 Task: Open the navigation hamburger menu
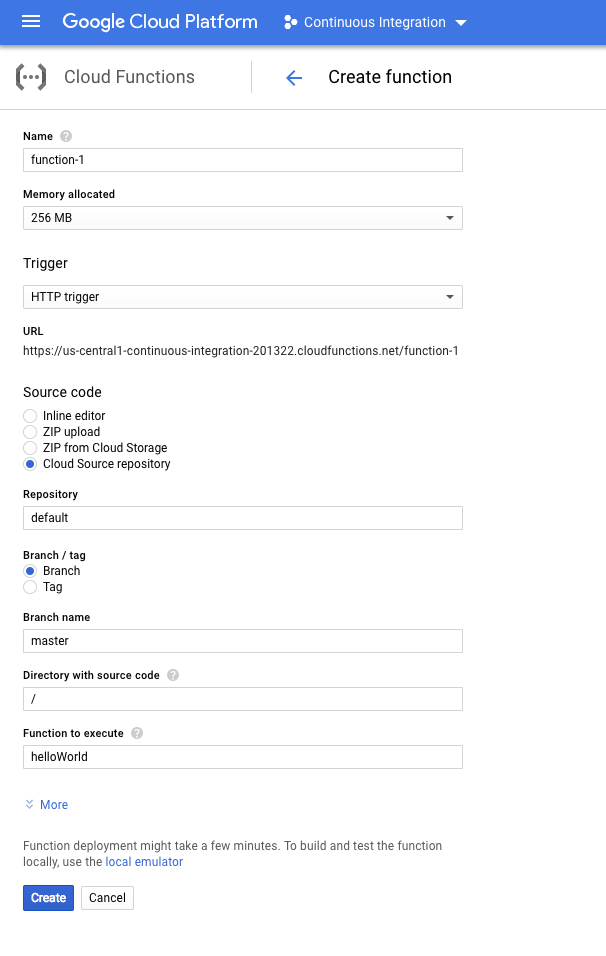30,21
